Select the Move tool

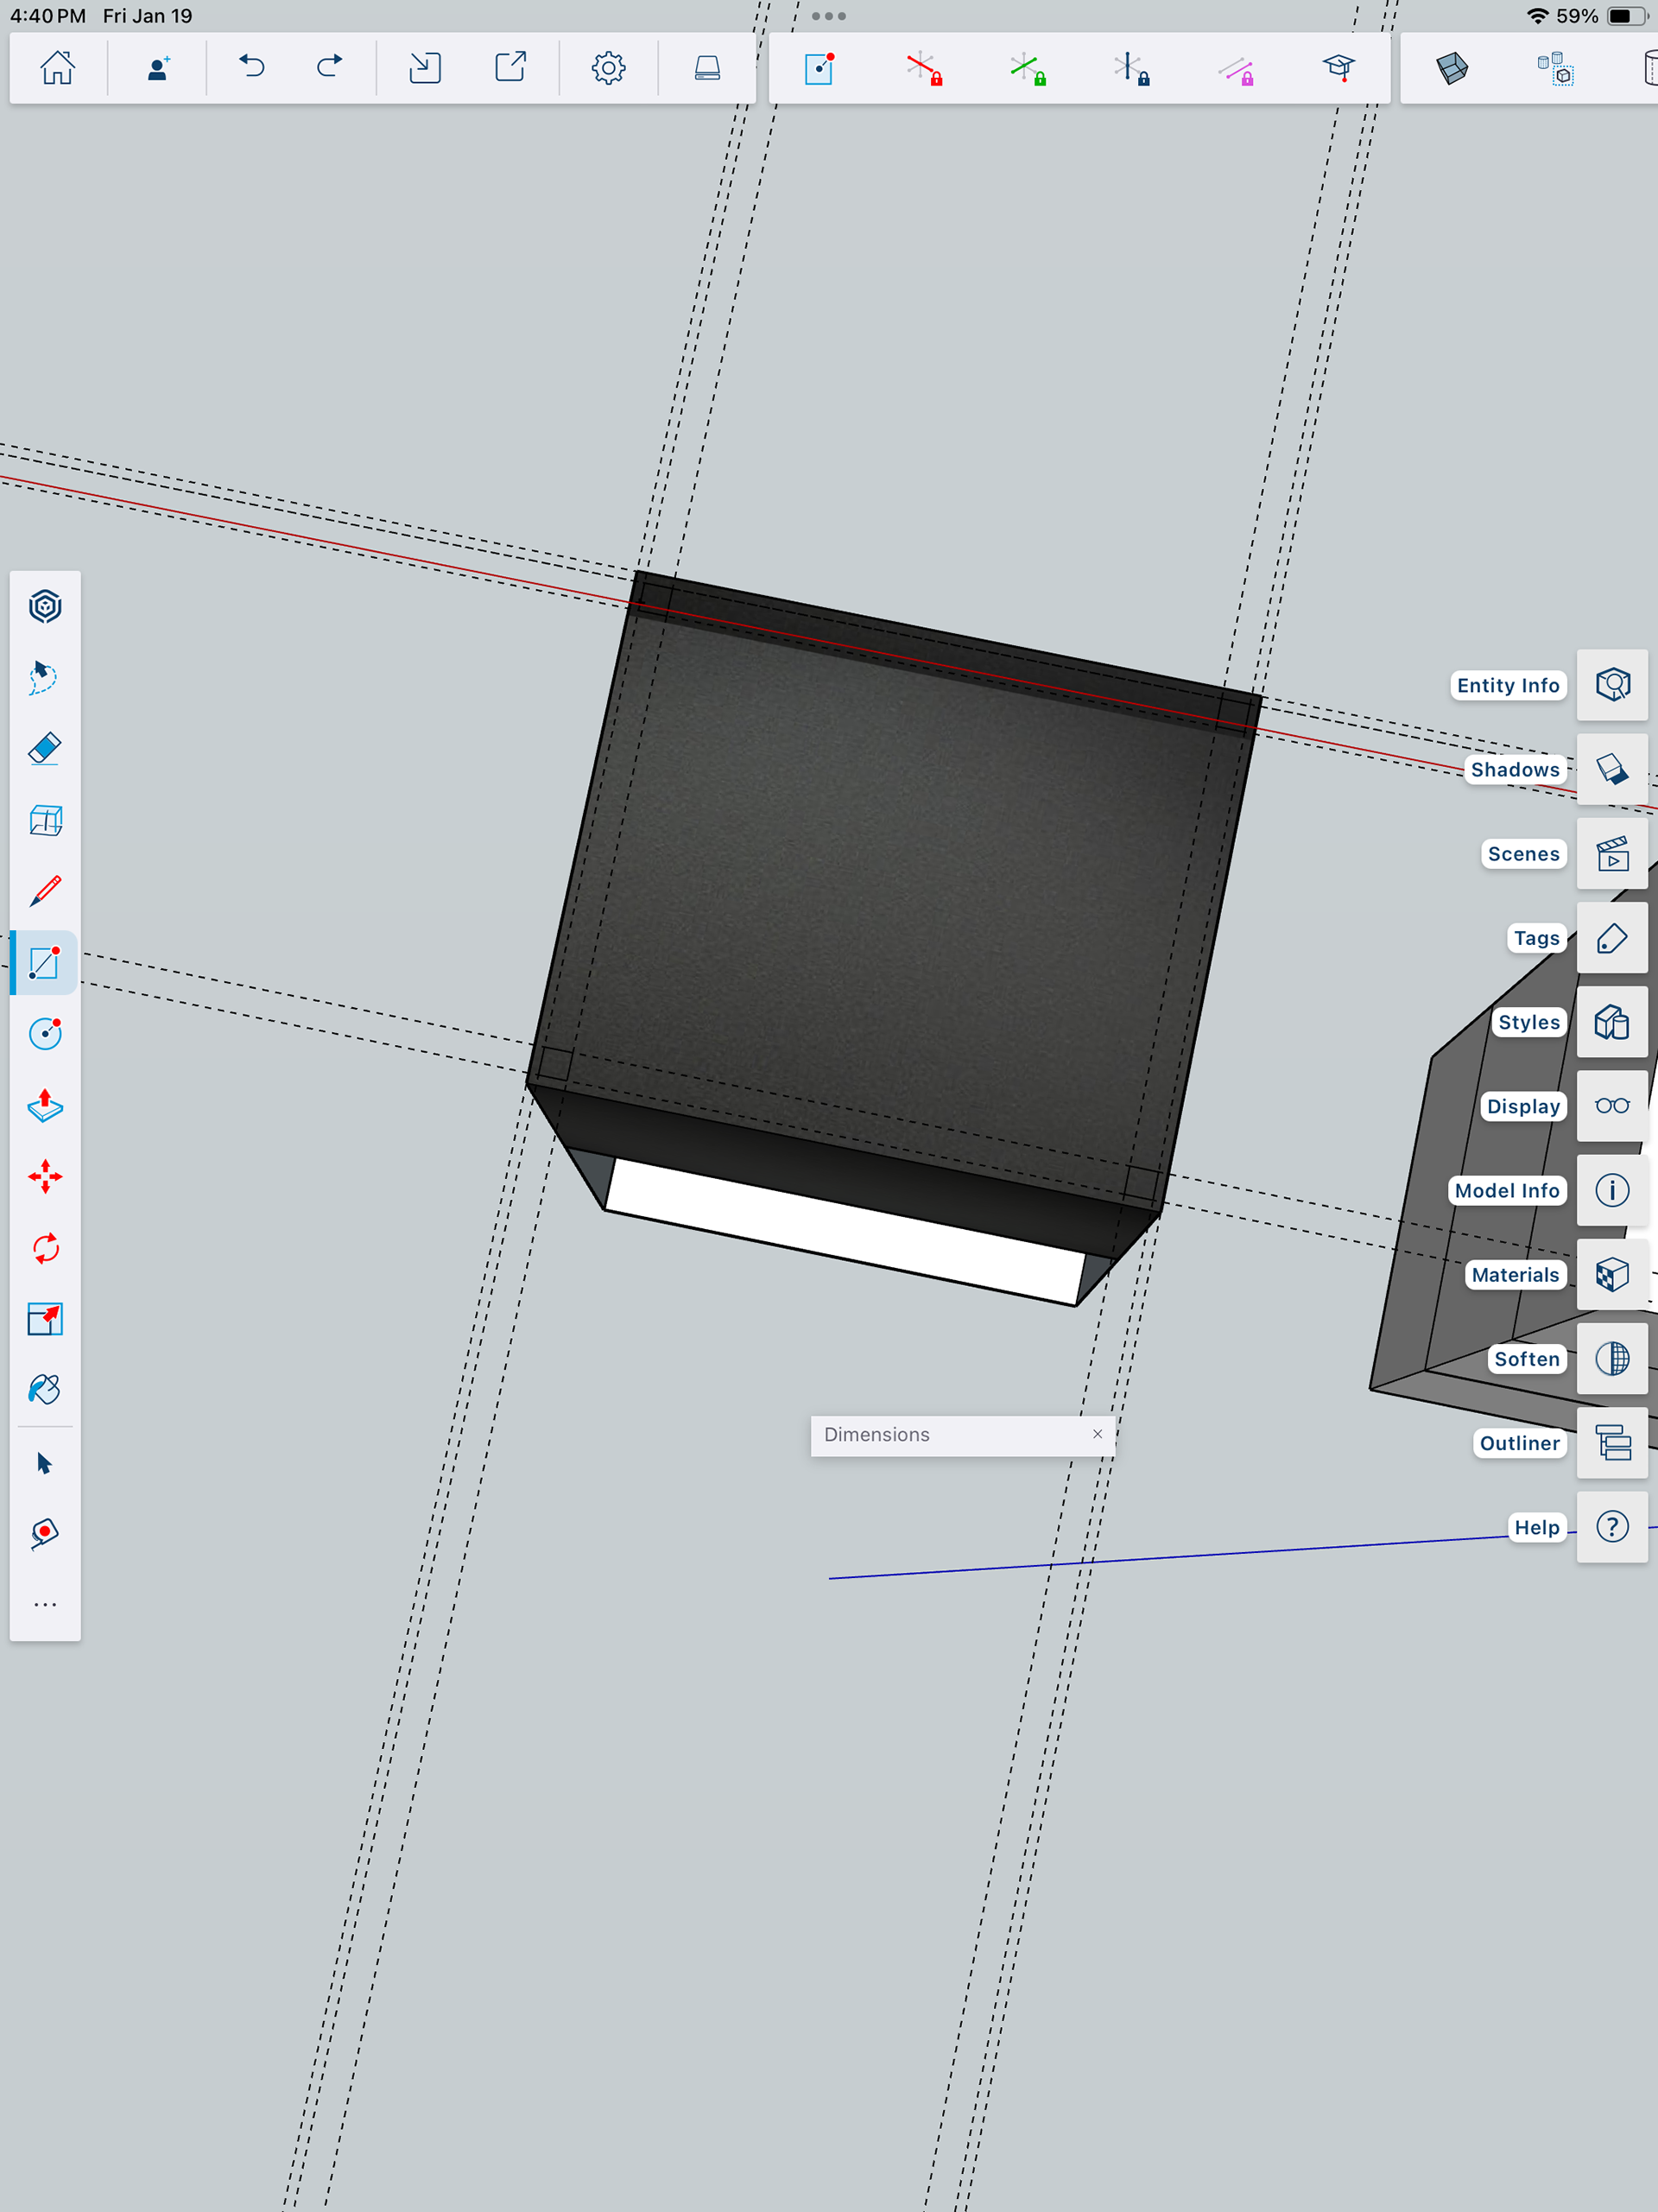(x=45, y=1176)
